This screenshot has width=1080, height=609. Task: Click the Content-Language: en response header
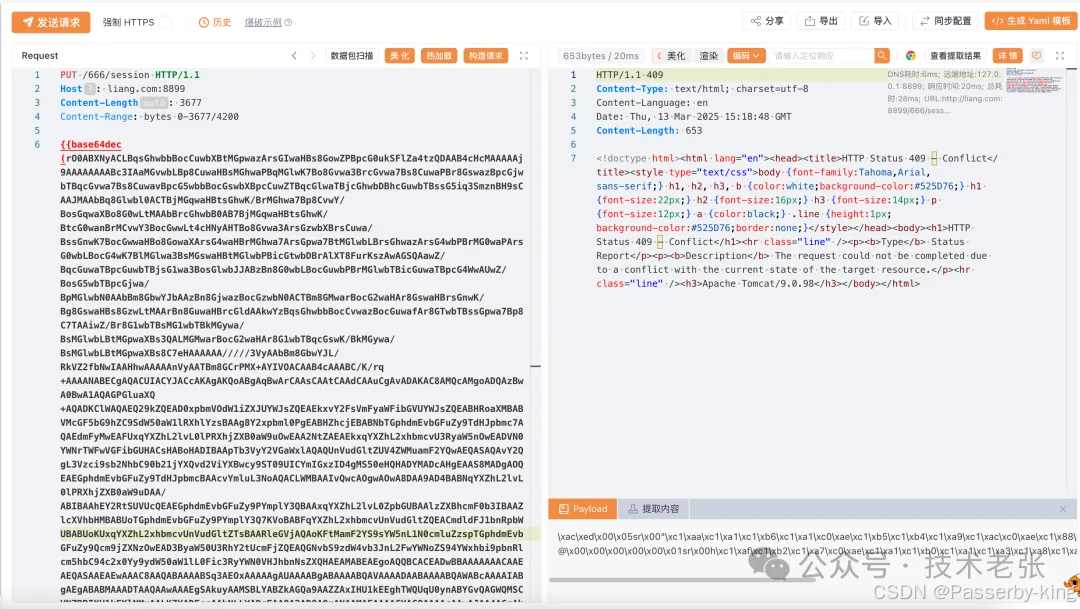tap(652, 103)
